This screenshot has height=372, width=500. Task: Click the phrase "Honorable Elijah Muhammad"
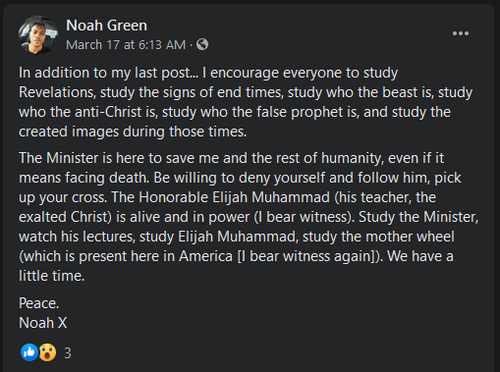pos(234,197)
